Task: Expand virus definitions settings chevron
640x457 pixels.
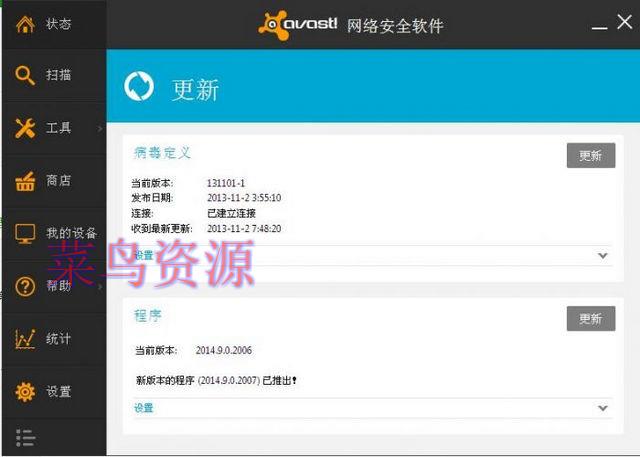Action: 603,256
